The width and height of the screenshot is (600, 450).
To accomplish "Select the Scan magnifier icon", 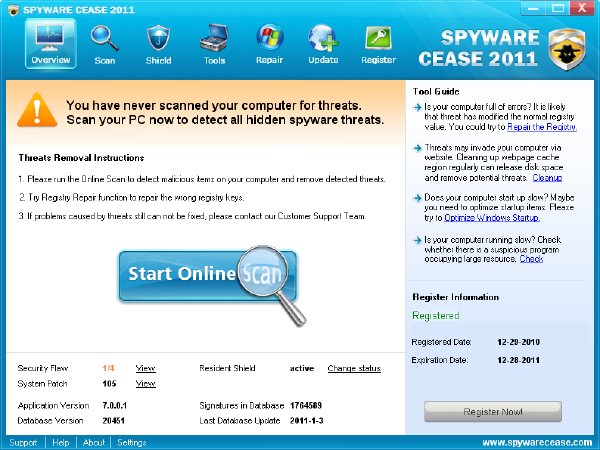I will point(104,39).
